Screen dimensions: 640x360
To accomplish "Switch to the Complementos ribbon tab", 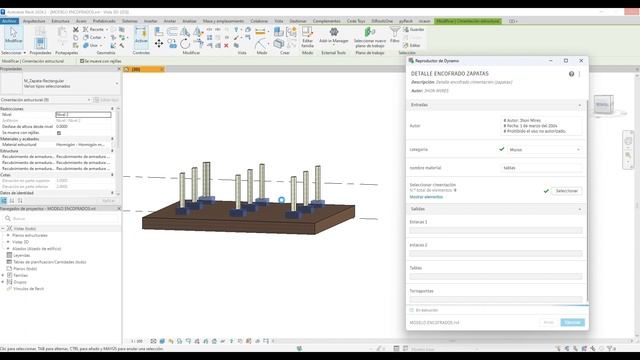I will point(326,21).
